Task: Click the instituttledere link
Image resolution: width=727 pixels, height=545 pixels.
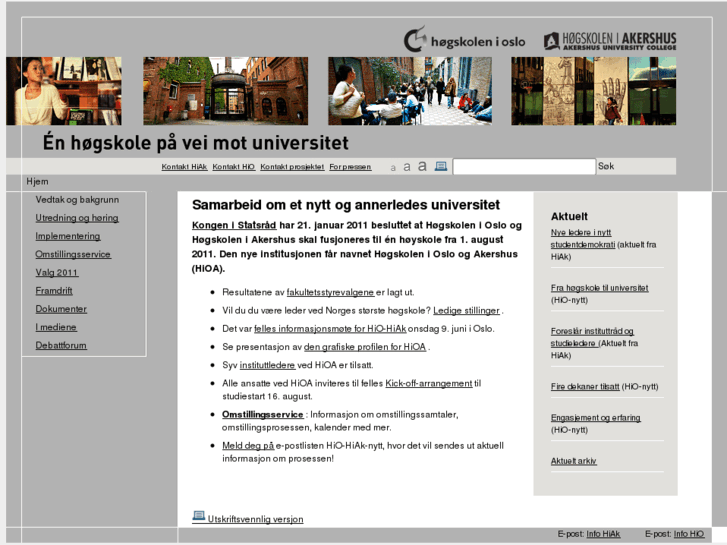Action: (268, 365)
